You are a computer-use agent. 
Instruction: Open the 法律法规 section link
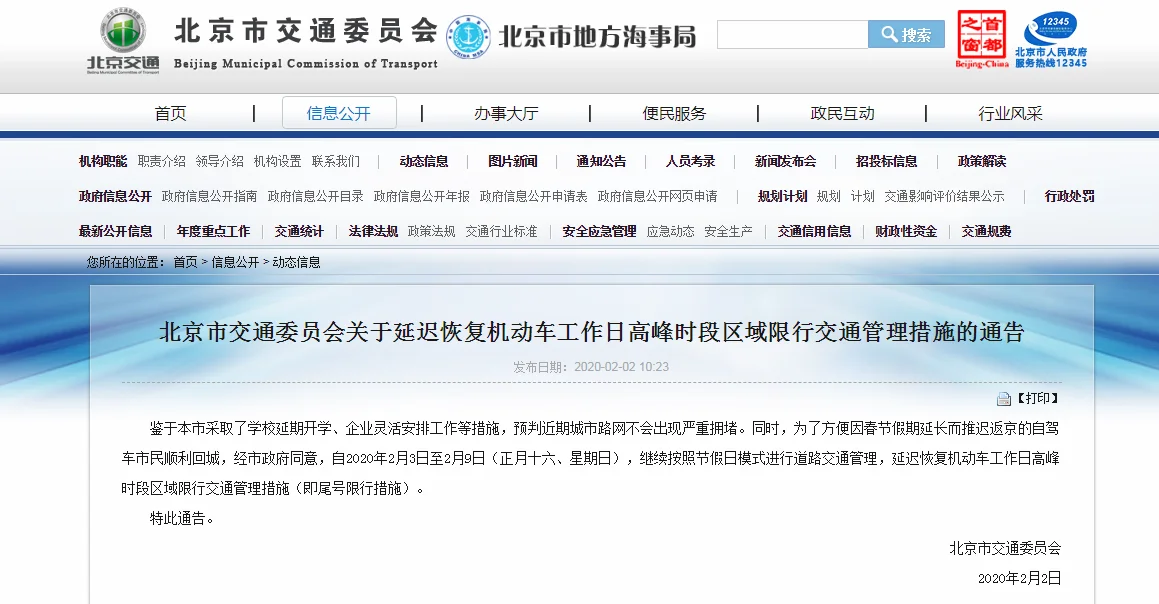tap(369, 230)
